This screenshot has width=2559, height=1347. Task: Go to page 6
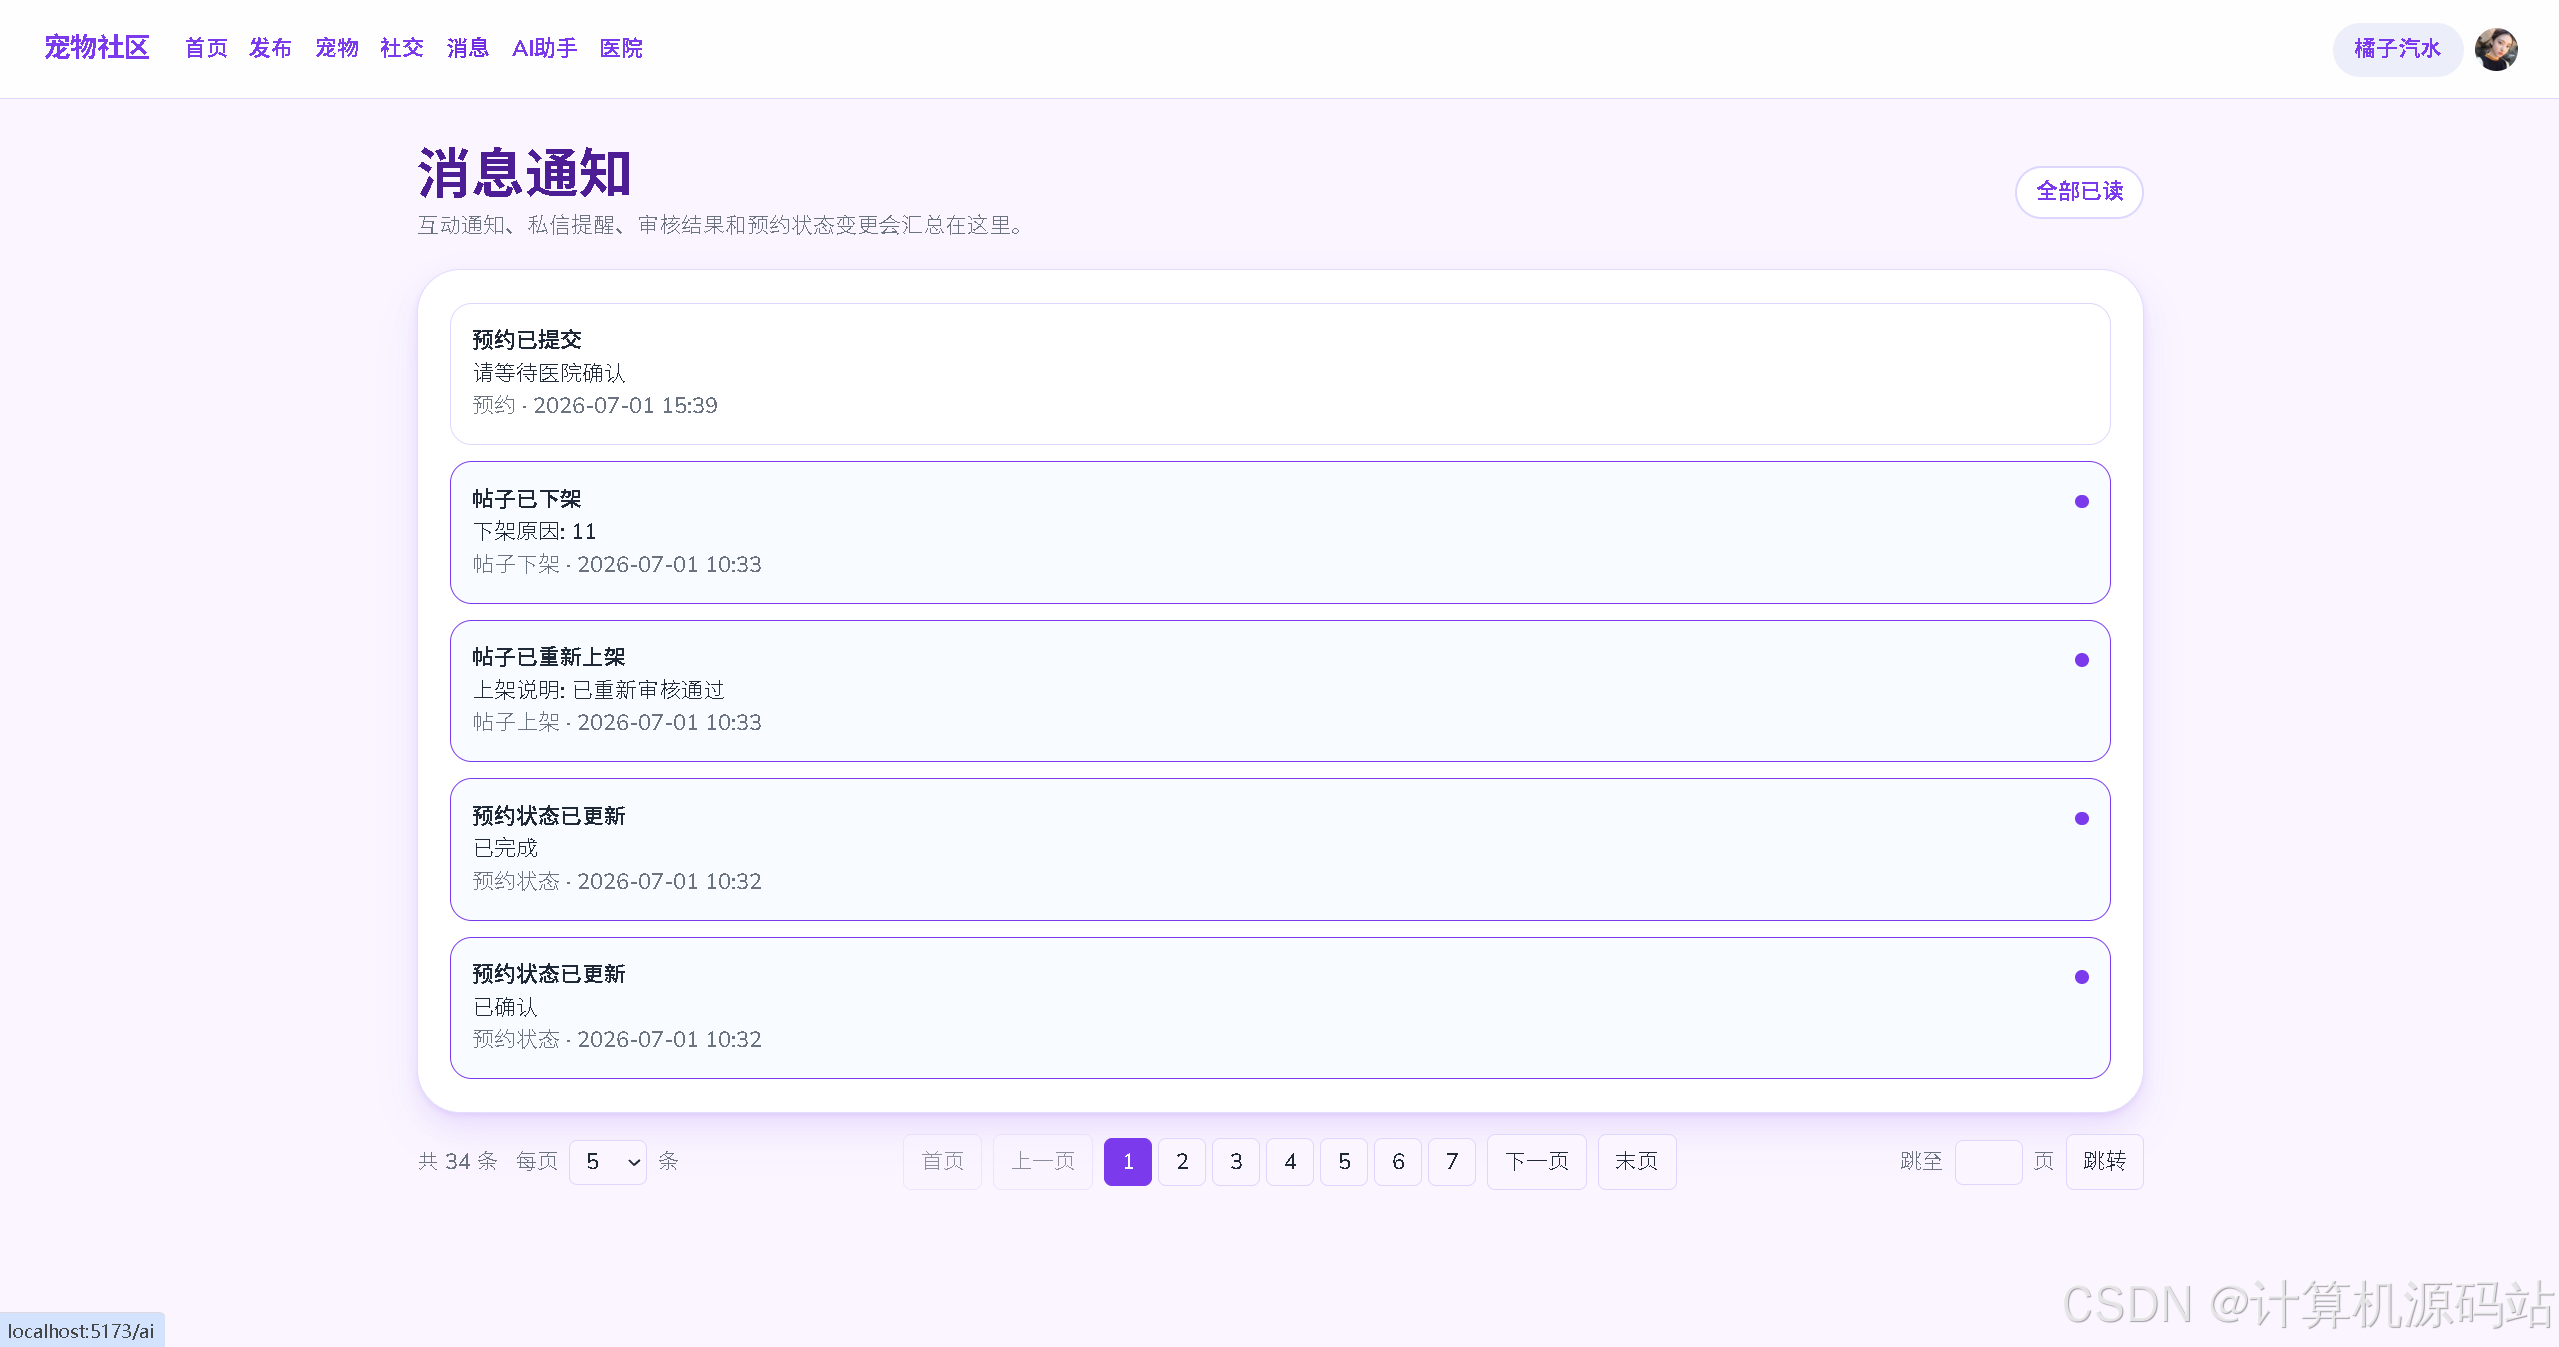(x=1398, y=1162)
